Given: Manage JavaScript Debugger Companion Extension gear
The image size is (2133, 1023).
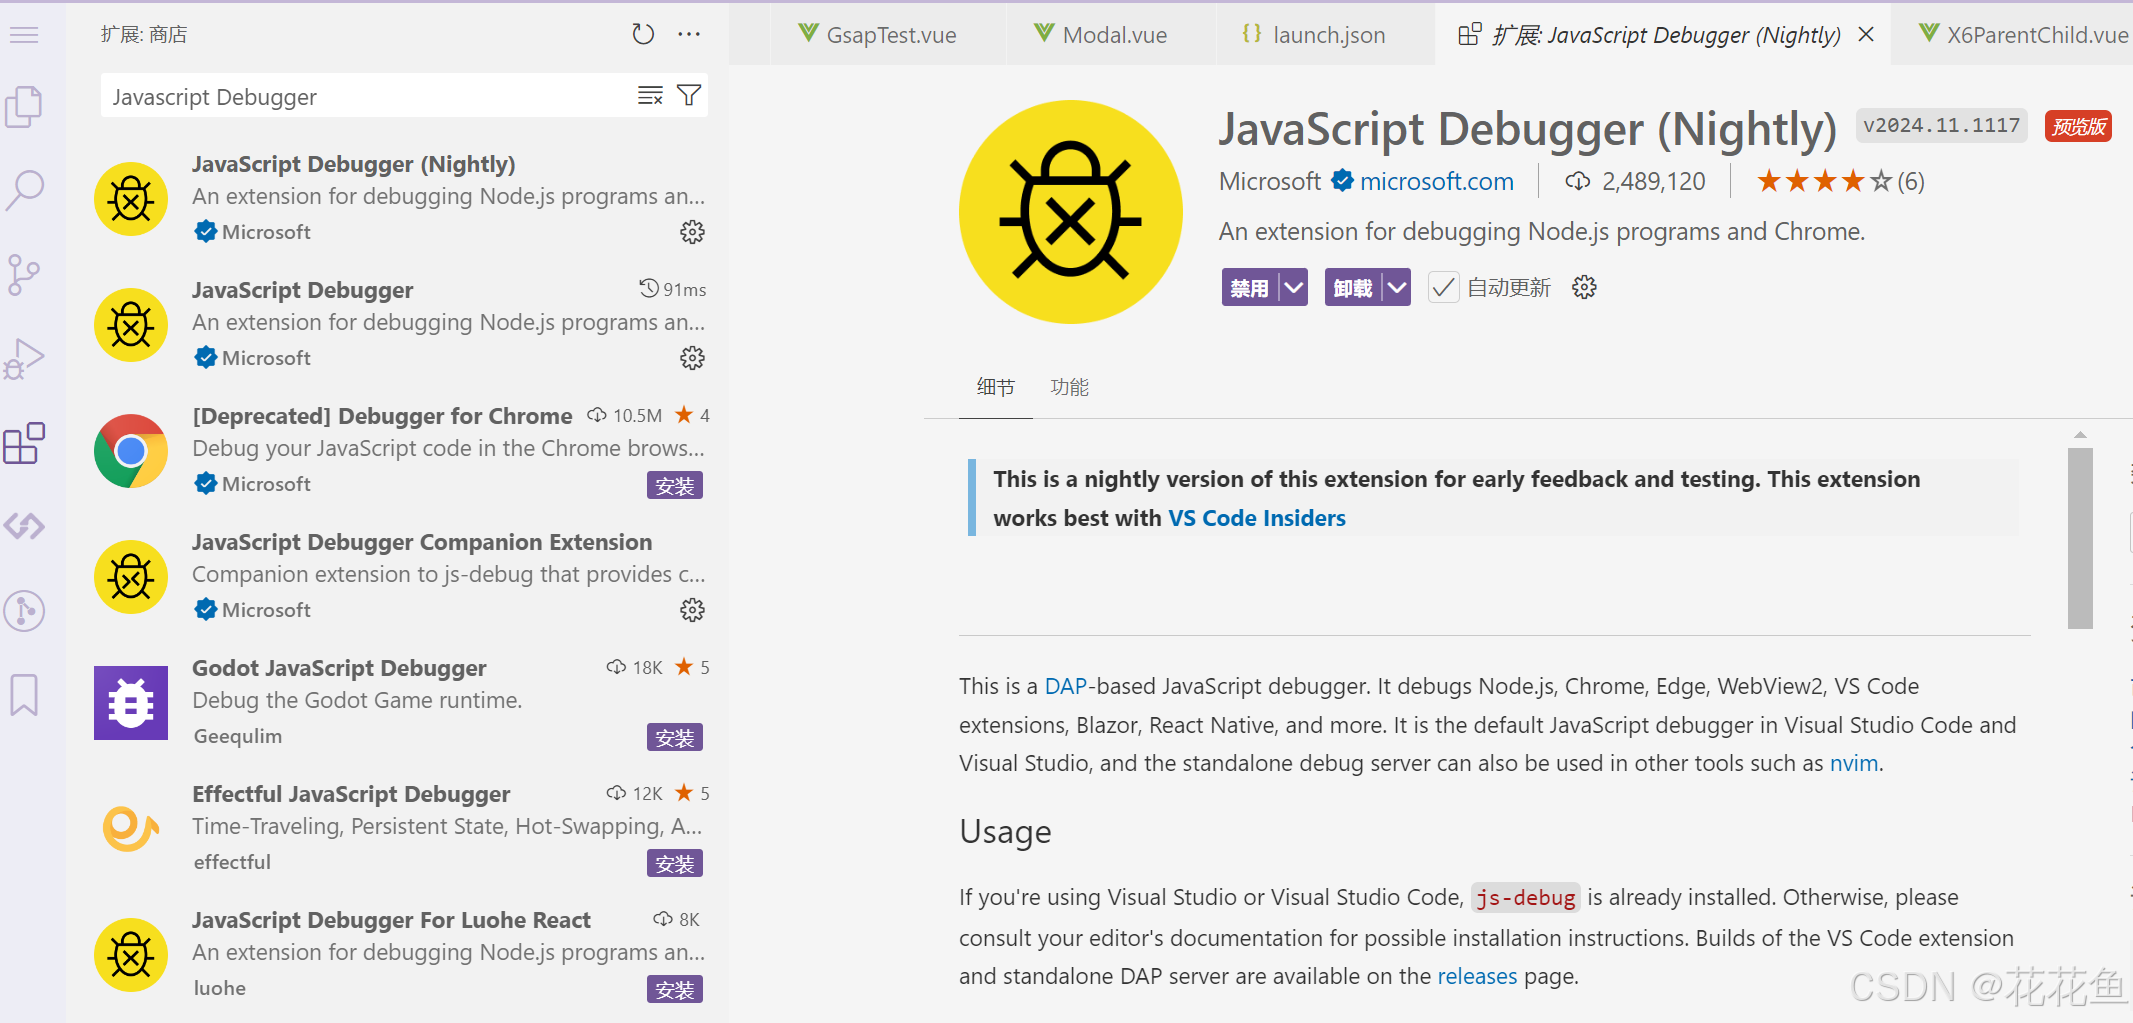Looking at the screenshot, I should coord(692,610).
